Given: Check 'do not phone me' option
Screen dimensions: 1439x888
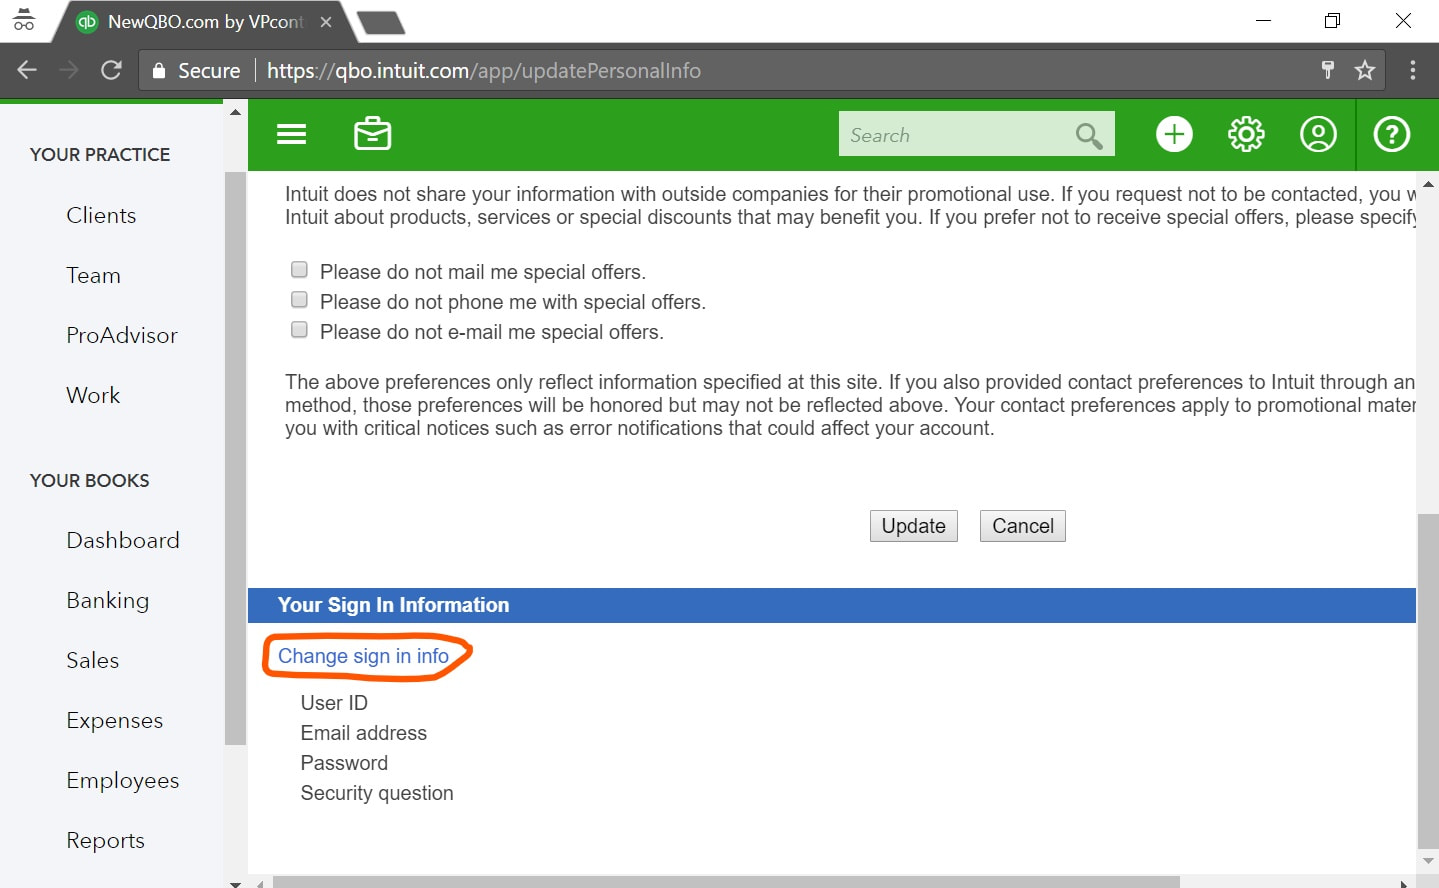Looking at the screenshot, I should [299, 300].
